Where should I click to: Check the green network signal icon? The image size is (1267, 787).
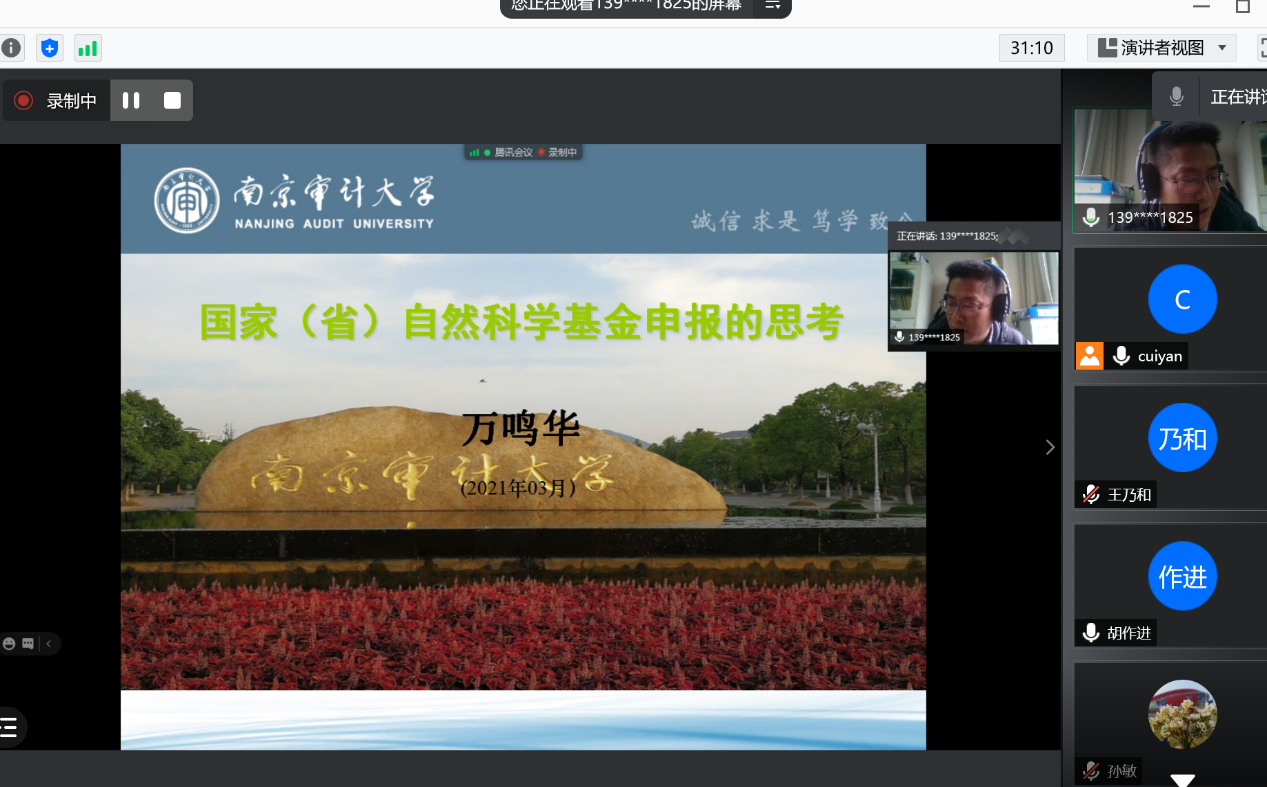pos(88,48)
